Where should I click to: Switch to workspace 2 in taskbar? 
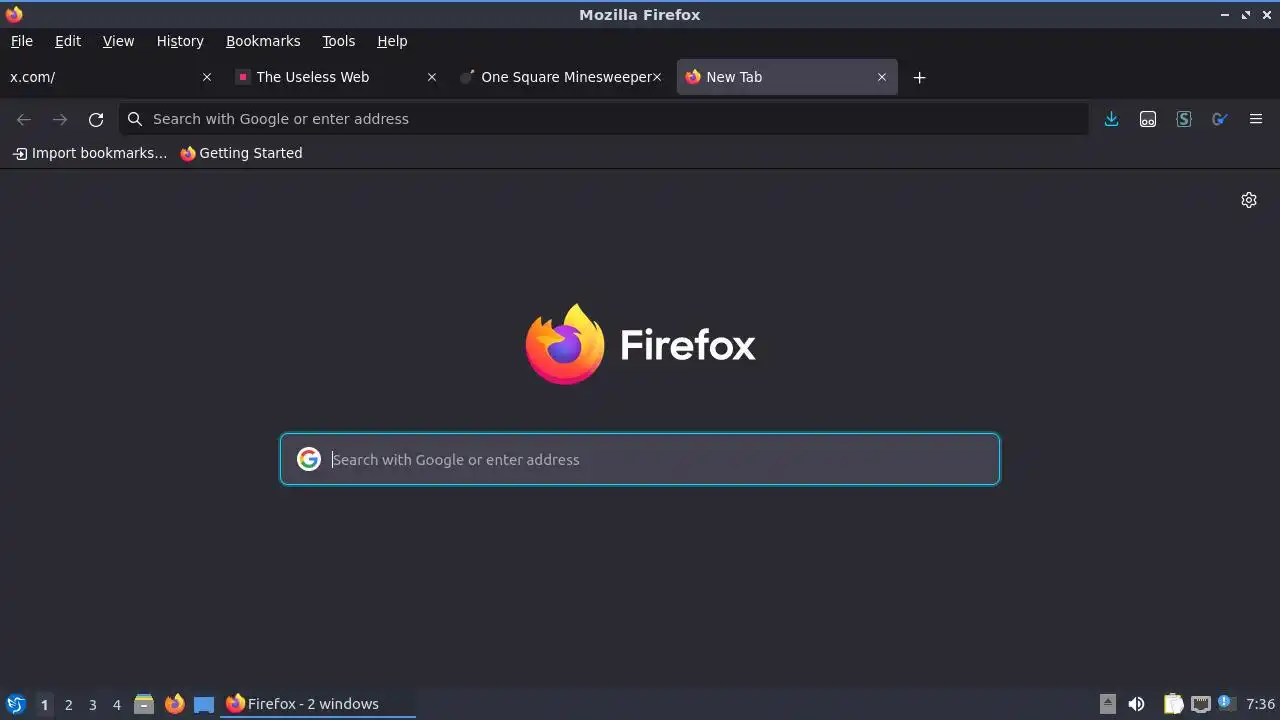coord(68,704)
